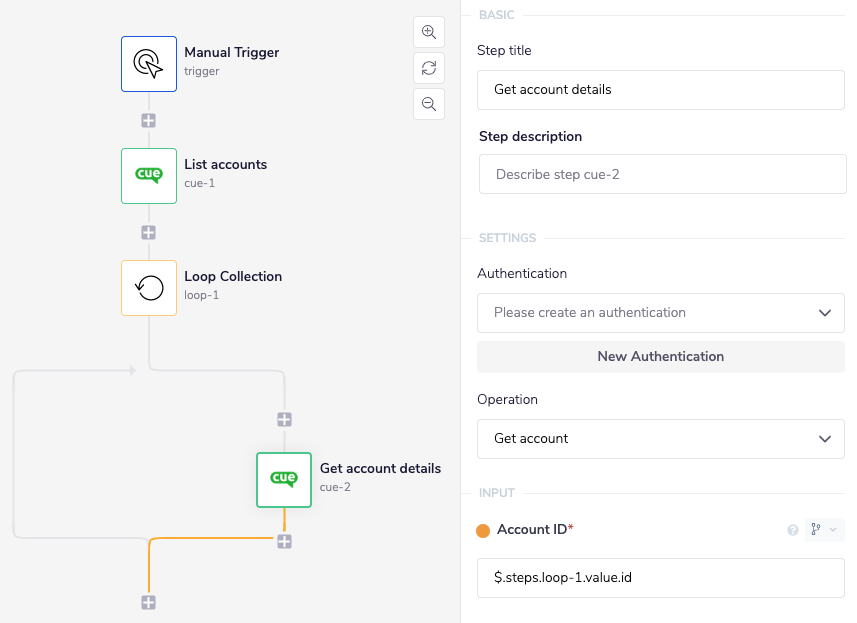Add step directly below Get account details
857x623 pixels.
coord(284,541)
